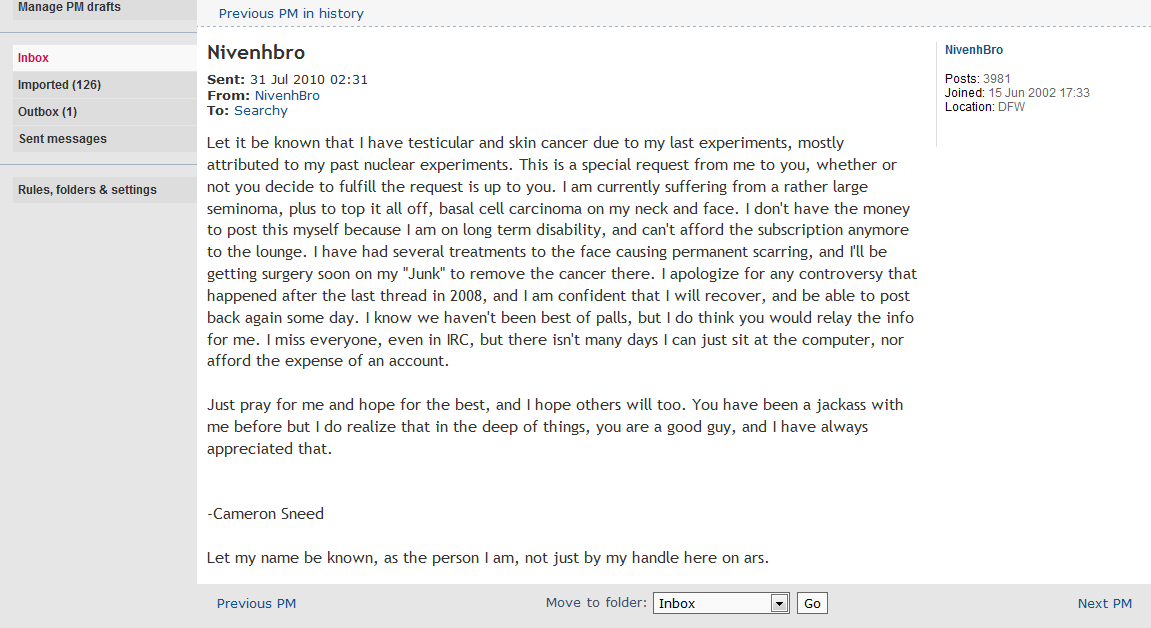Open sender NivenhBro link in From field
This screenshot has width=1151, height=628.
(x=287, y=96)
